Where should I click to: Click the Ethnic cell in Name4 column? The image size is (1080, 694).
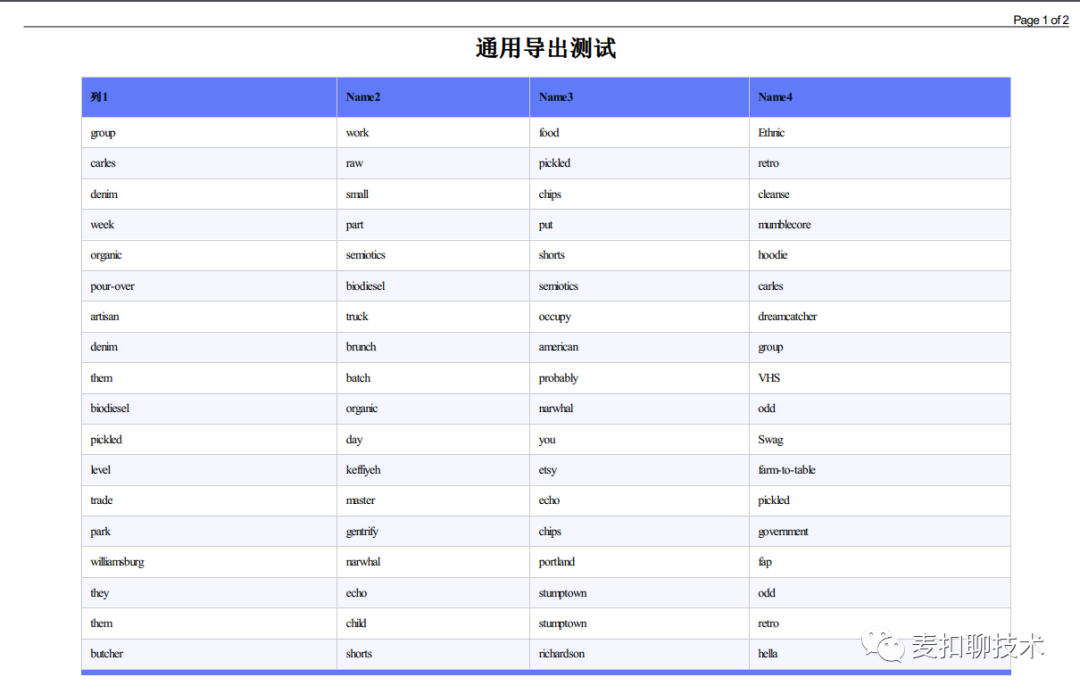point(772,132)
